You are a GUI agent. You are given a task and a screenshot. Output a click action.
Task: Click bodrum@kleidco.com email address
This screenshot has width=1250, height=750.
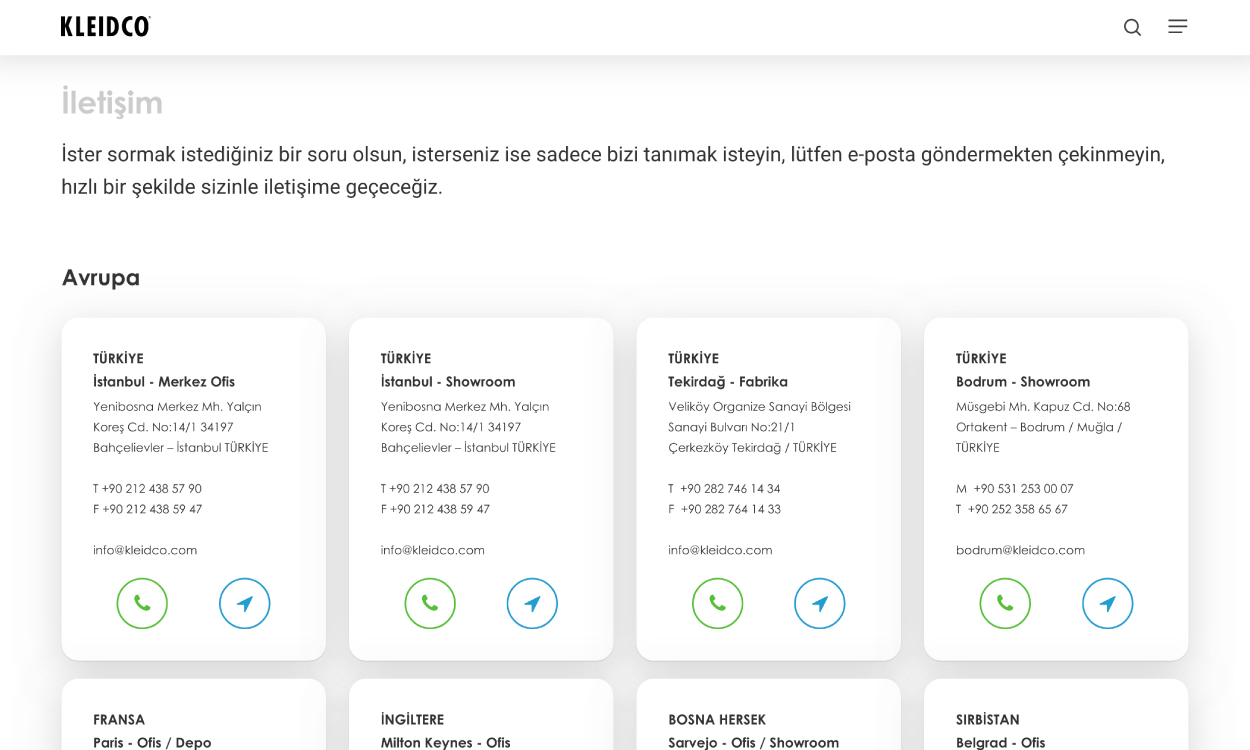[x=1020, y=550]
